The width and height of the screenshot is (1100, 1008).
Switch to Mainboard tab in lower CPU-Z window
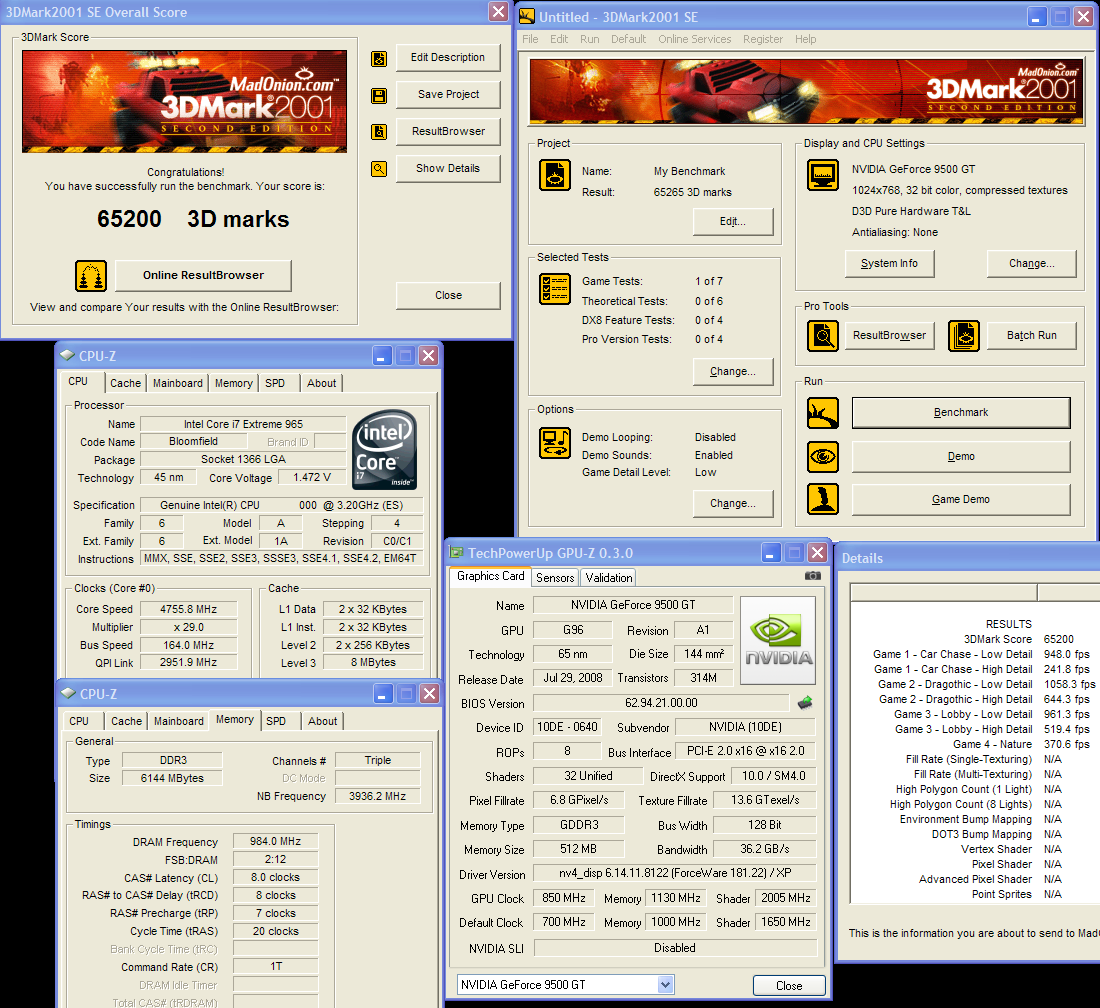(x=179, y=721)
